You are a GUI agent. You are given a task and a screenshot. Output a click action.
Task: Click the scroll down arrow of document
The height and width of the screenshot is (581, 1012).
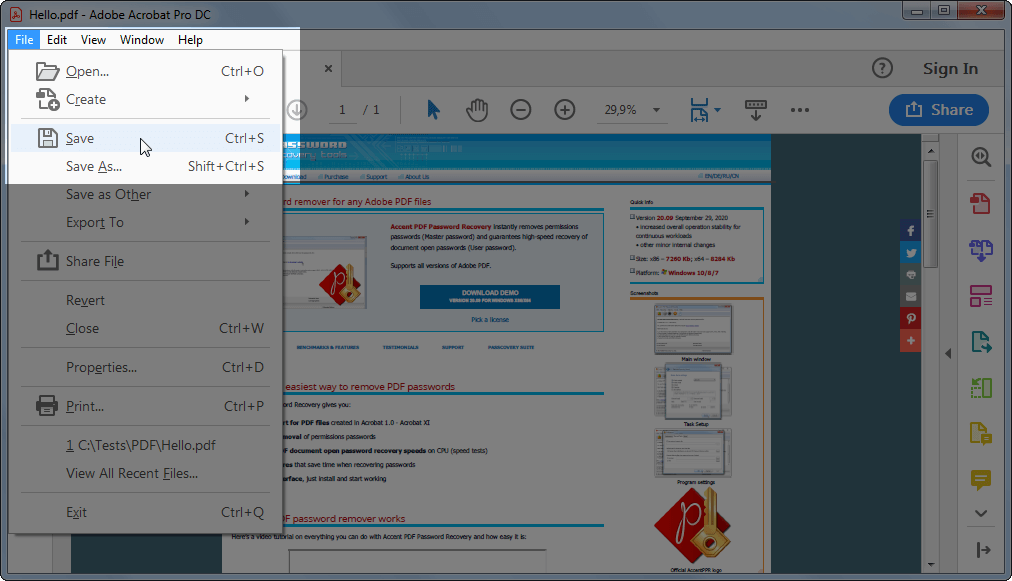[931, 565]
